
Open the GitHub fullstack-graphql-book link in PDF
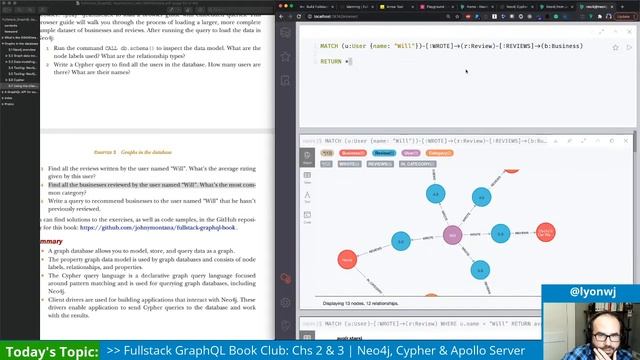(158, 227)
